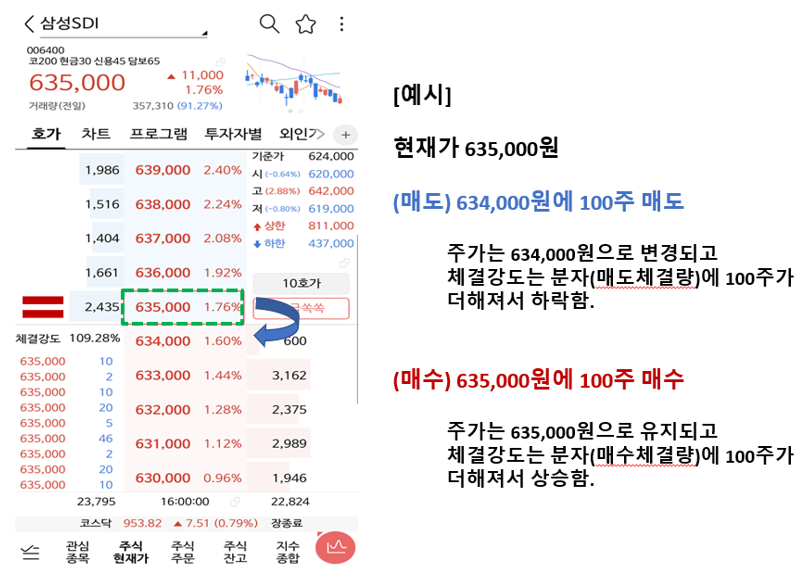
Task: Tap the small popup icon beside 16:00:00
Action: tap(235, 502)
